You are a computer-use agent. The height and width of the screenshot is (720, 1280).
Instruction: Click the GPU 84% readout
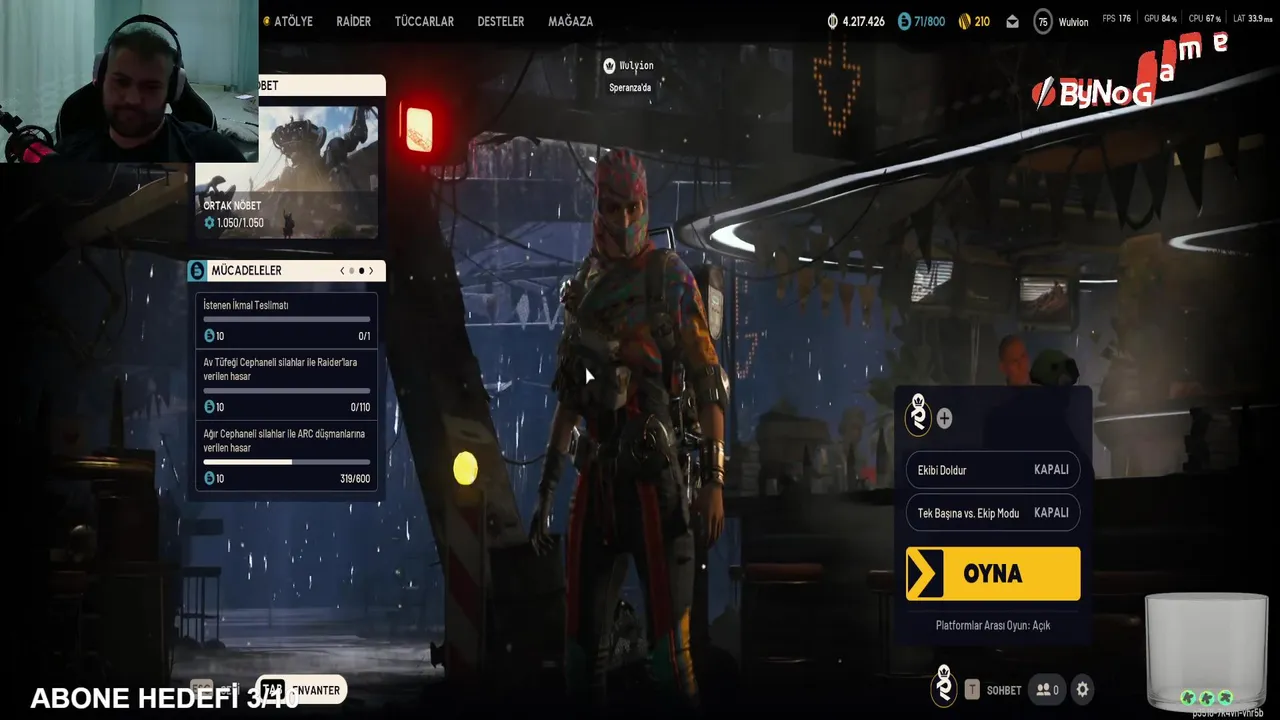(x=1160, y=19)
